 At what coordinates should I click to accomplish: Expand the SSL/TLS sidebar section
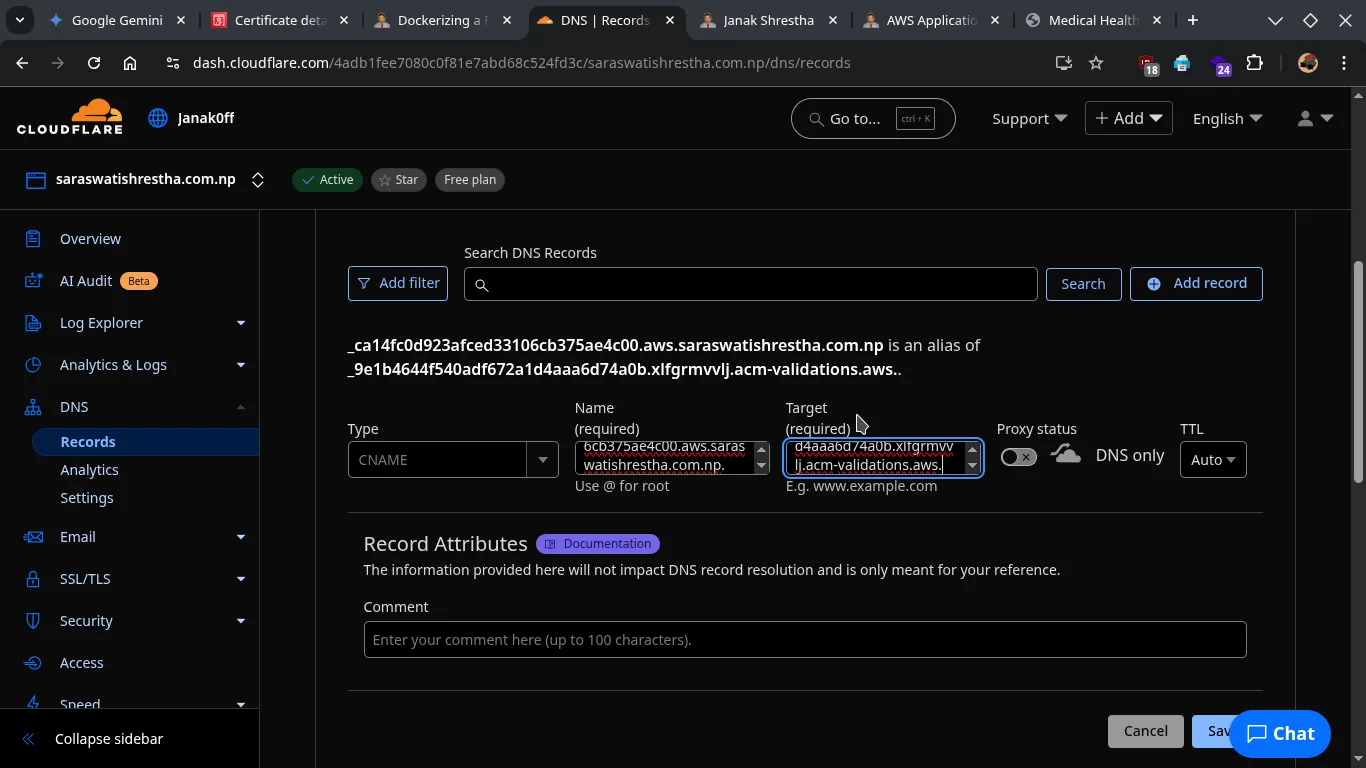[x=240, y=579]
